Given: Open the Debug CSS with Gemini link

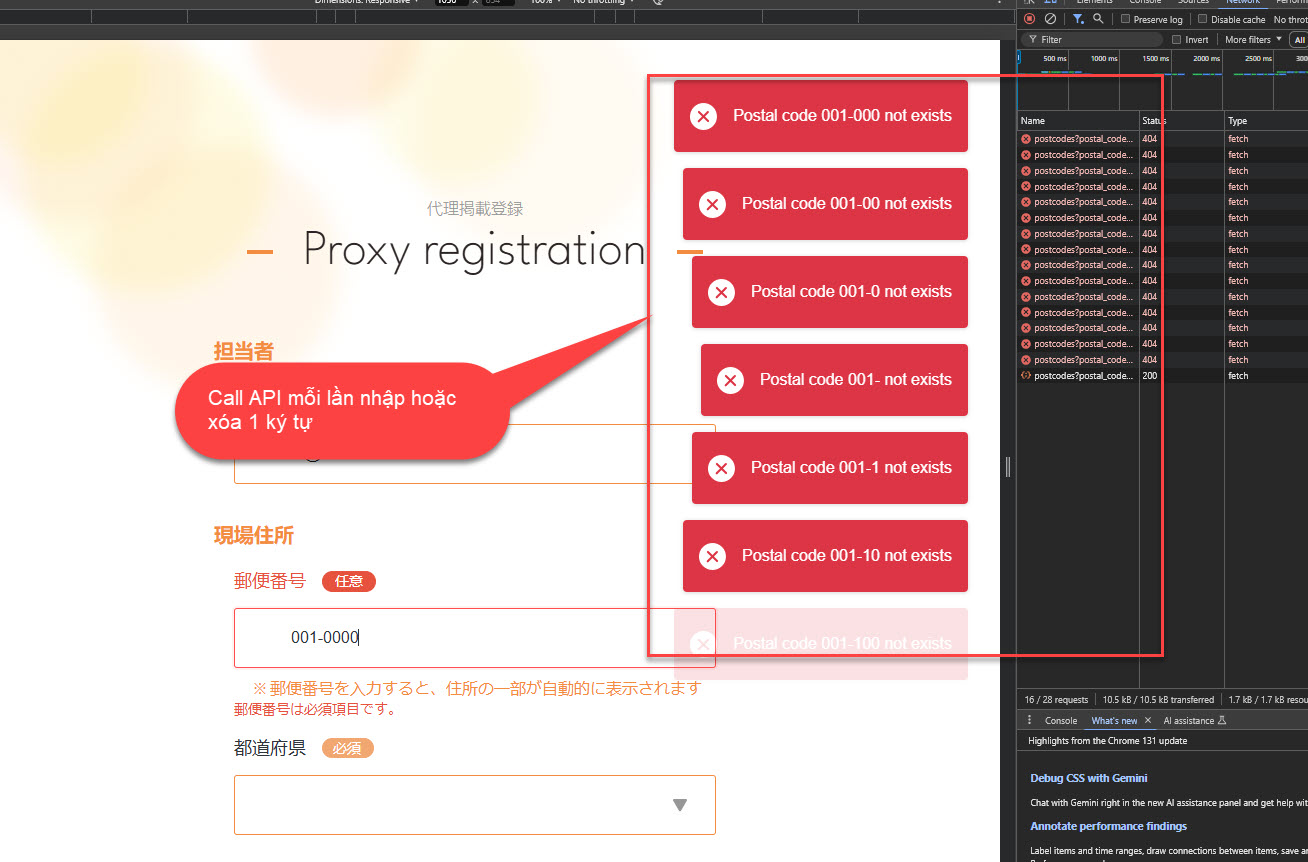Looking at the screenshot, I should (x=1088, y=778).
